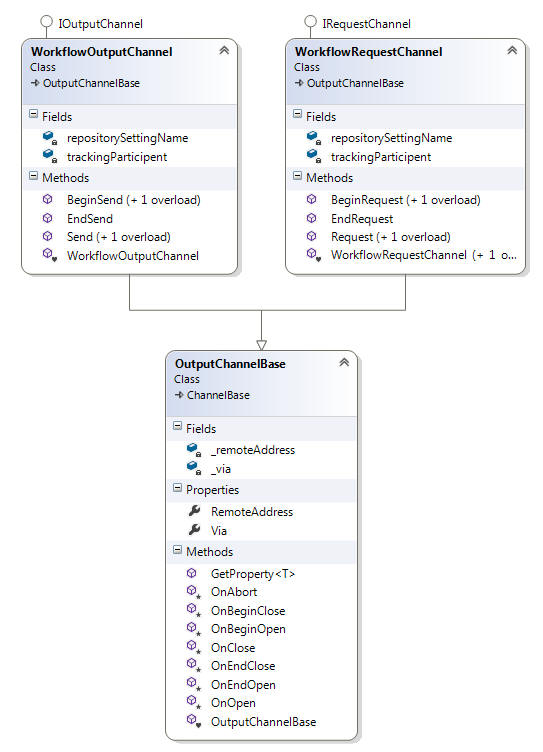Select the IRequestChannel interface lollipop circle
This screenshot has width=543, height=752.
311,21
